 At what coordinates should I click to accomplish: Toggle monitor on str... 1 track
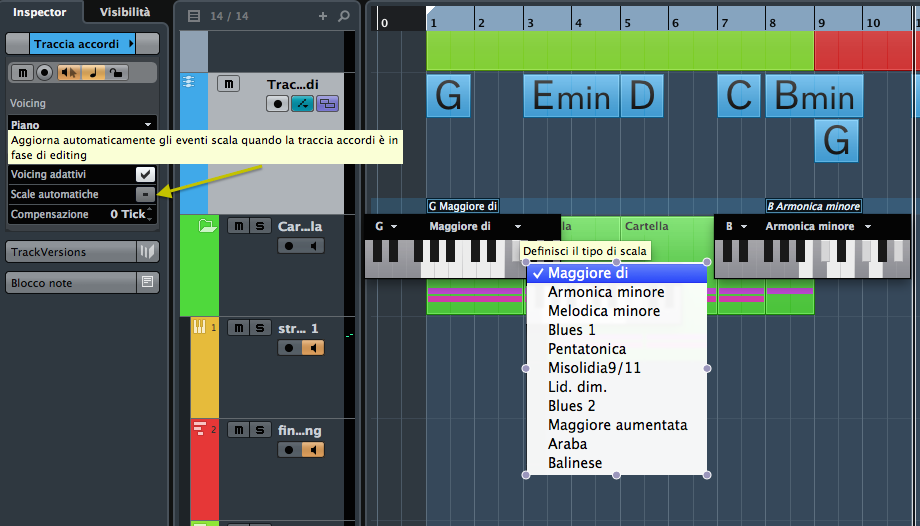point(313,348)
